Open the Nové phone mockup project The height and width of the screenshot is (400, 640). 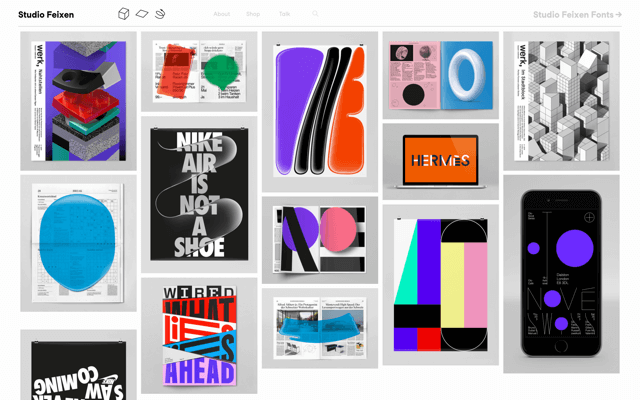click(x=562, y=274)
